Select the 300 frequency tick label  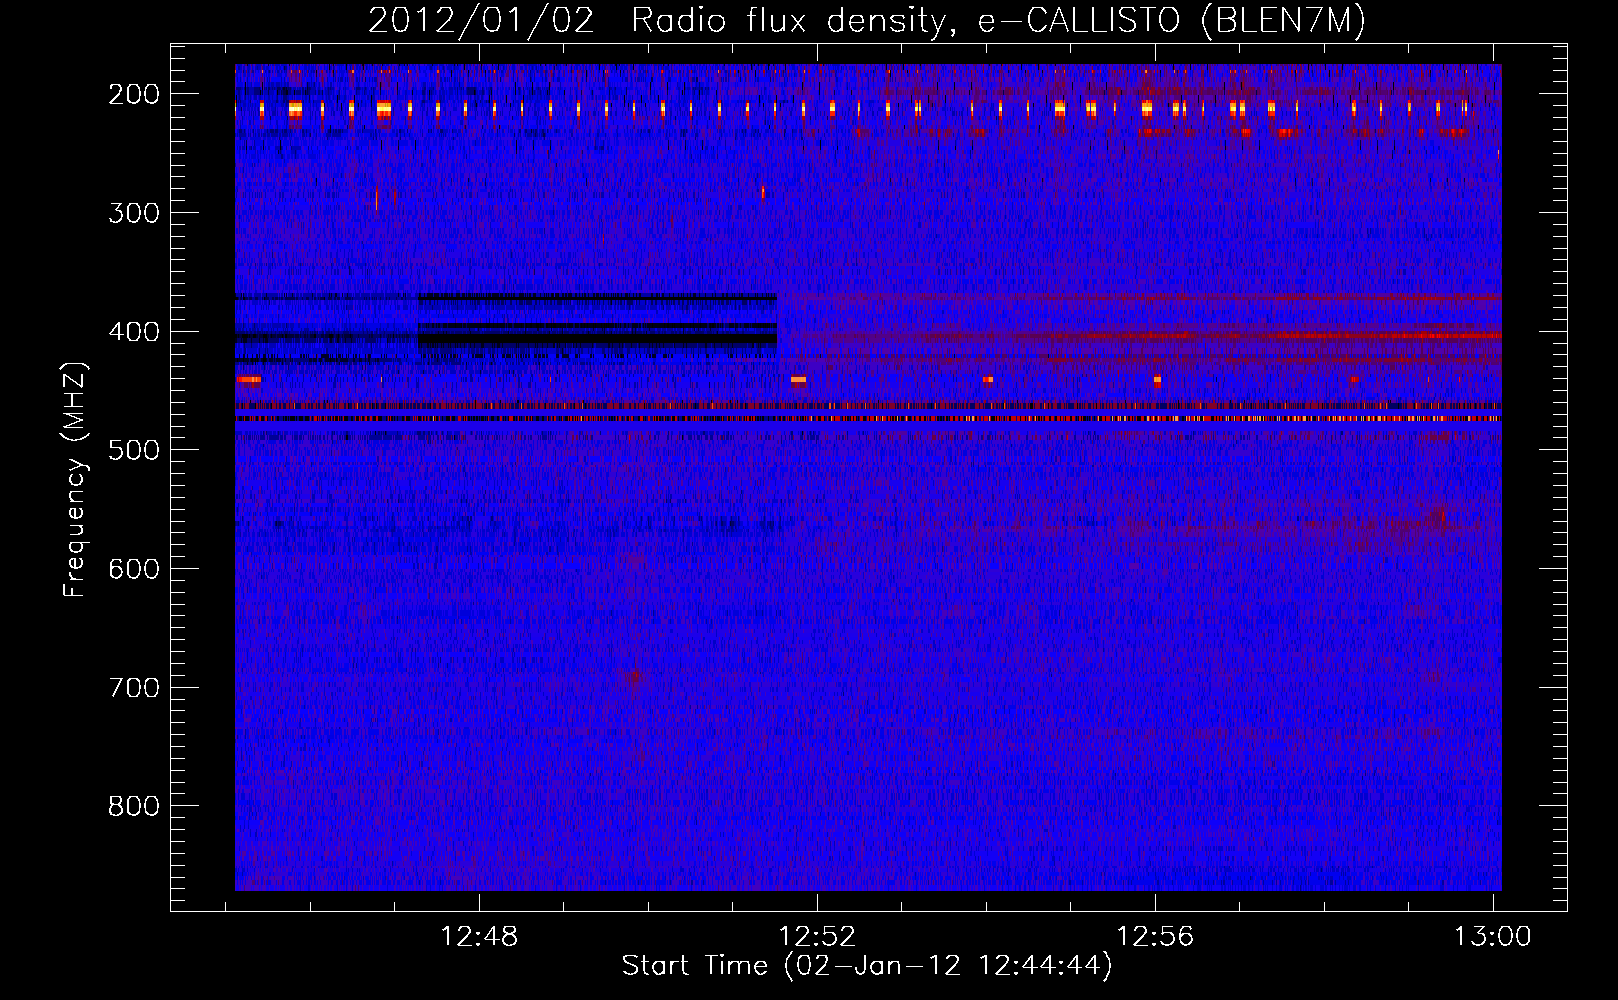pos(134,213)
